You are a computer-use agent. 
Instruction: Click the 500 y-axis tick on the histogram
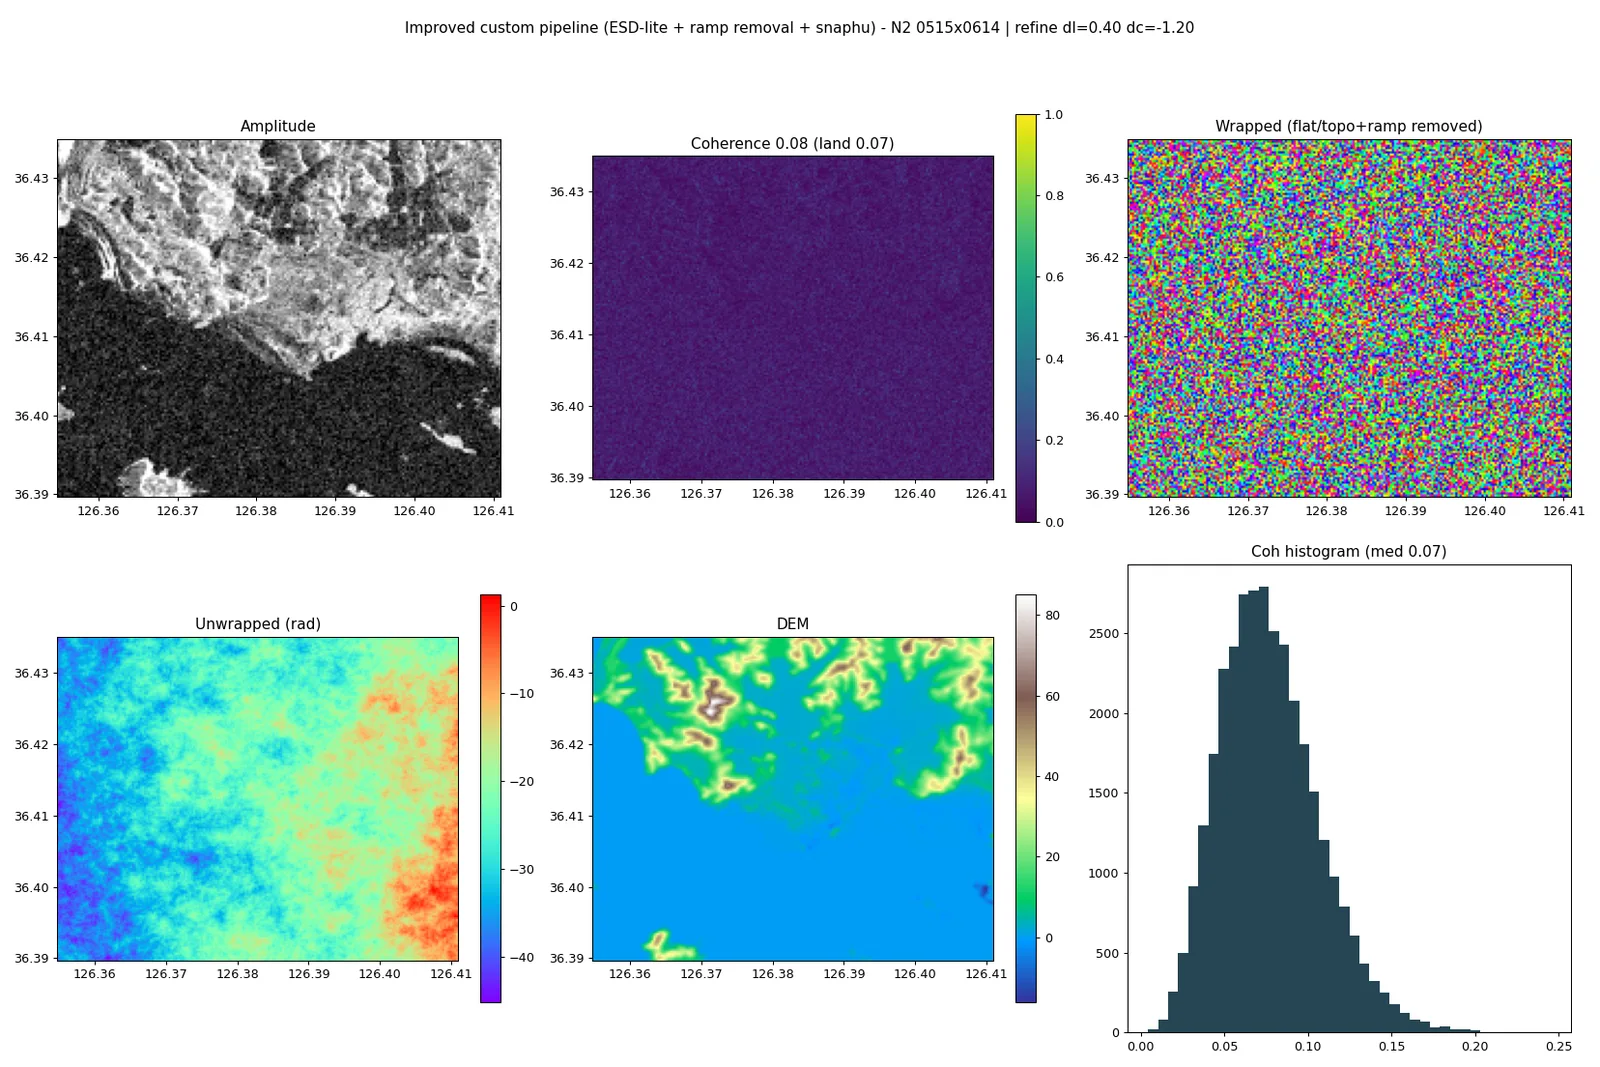point(1107,953)
